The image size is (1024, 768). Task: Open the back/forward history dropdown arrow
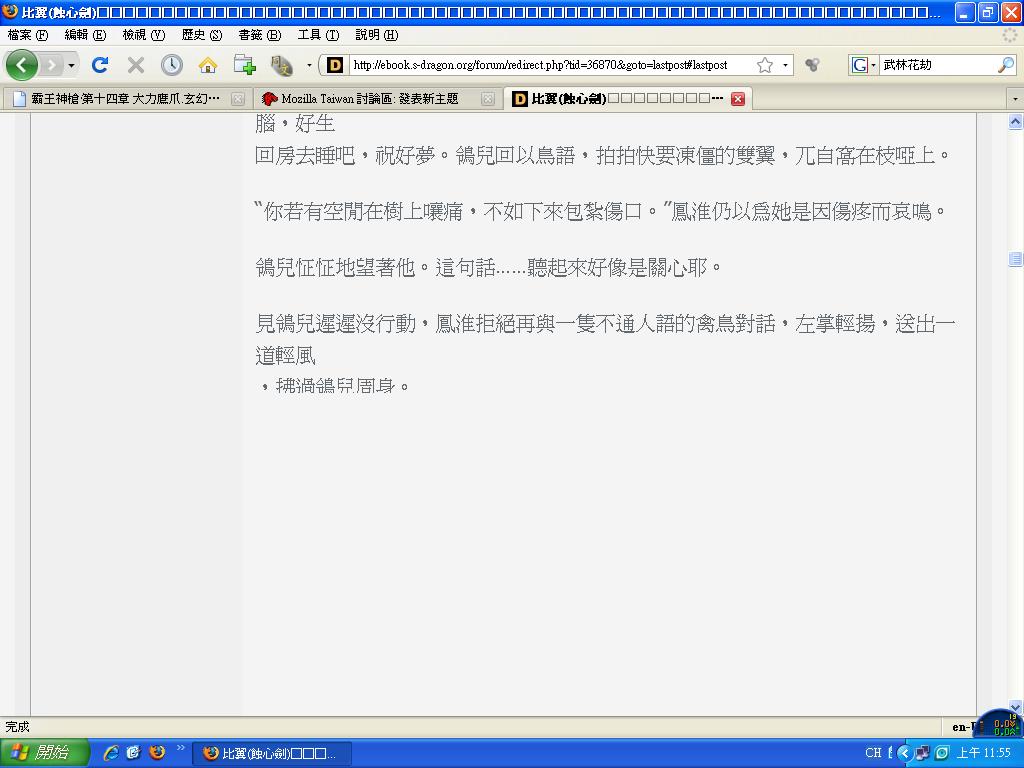[x=71, y=65]
